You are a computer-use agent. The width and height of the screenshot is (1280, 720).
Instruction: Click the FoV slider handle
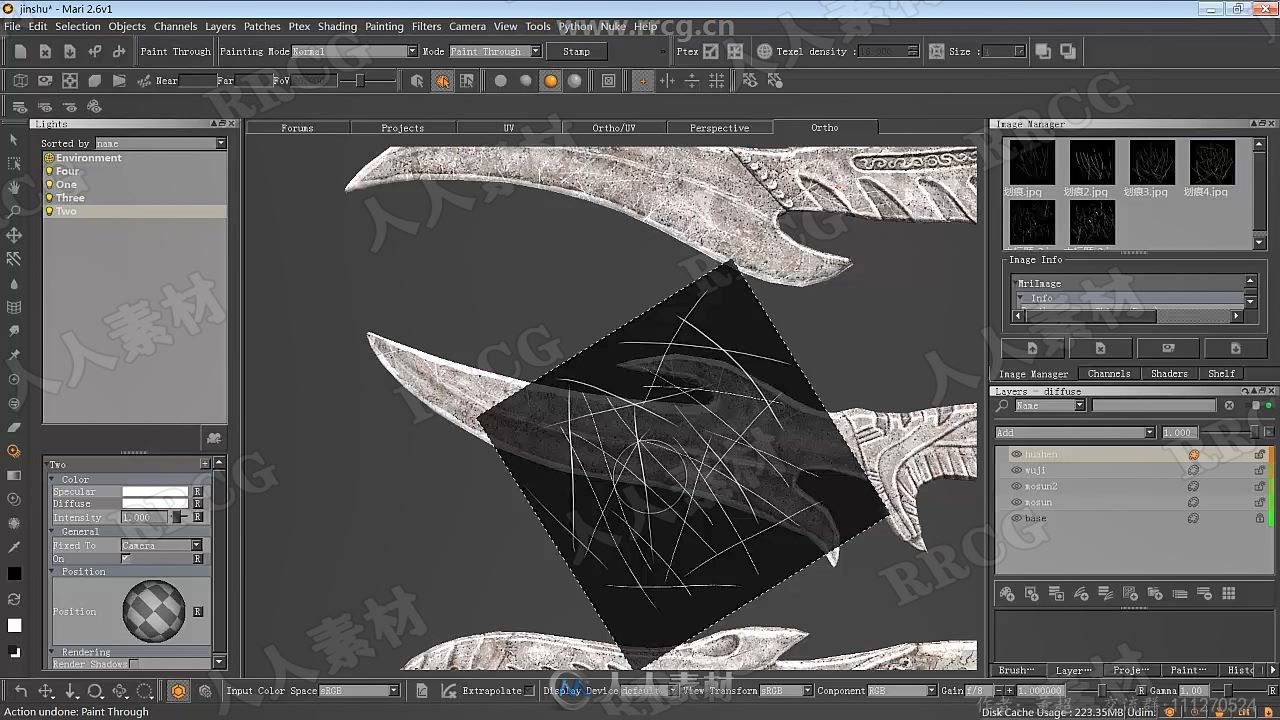coord(360,81)
